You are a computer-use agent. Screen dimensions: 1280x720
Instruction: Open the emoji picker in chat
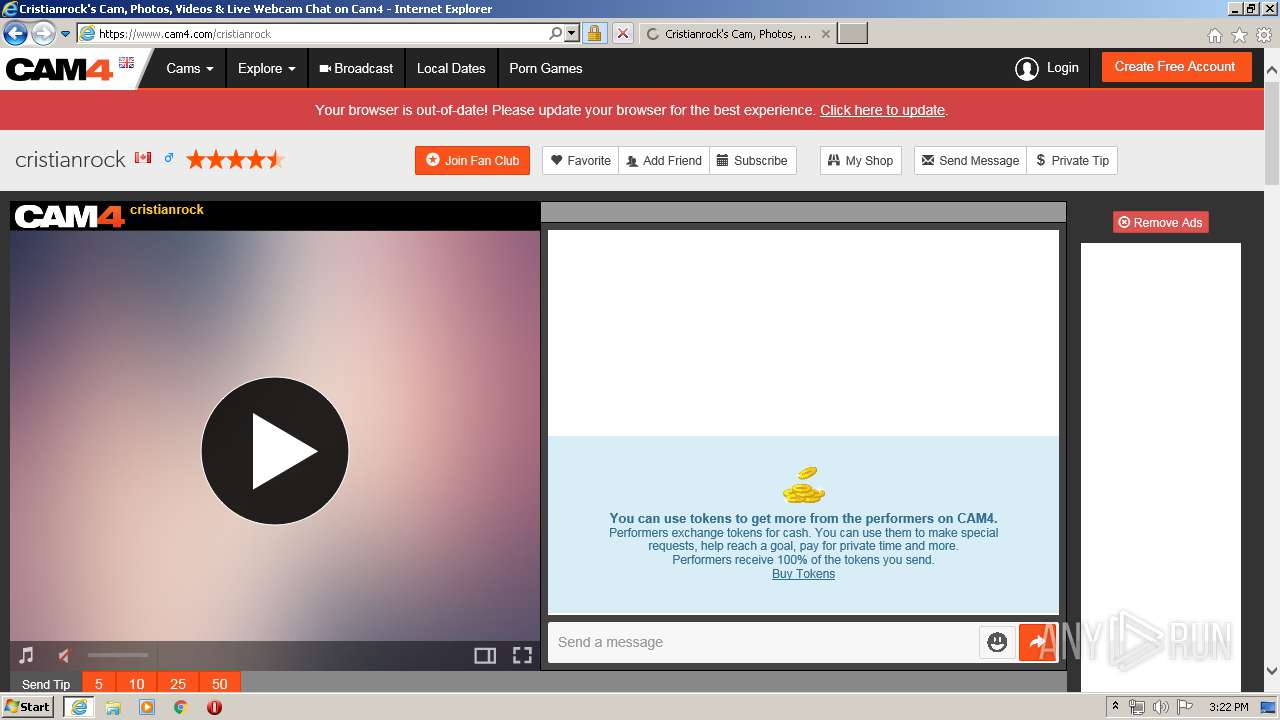coord(997,642)
